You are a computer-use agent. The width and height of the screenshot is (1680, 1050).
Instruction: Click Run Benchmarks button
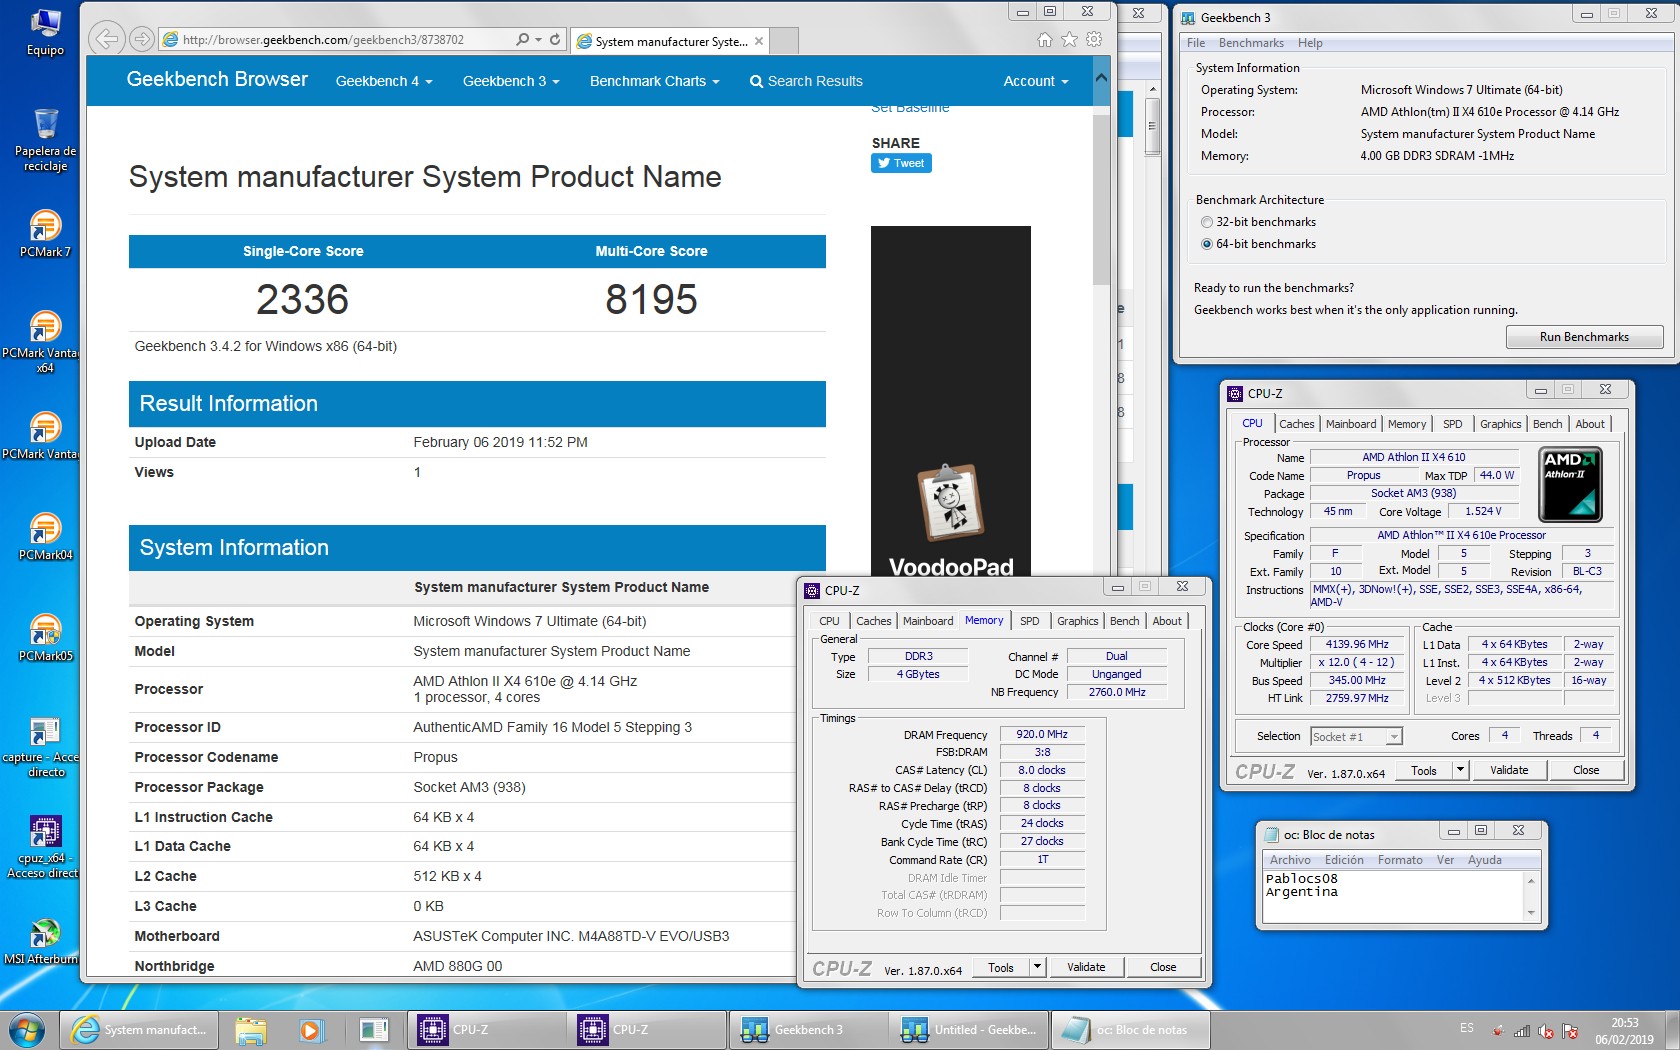pyautogui.click(x=1584, y=337)
